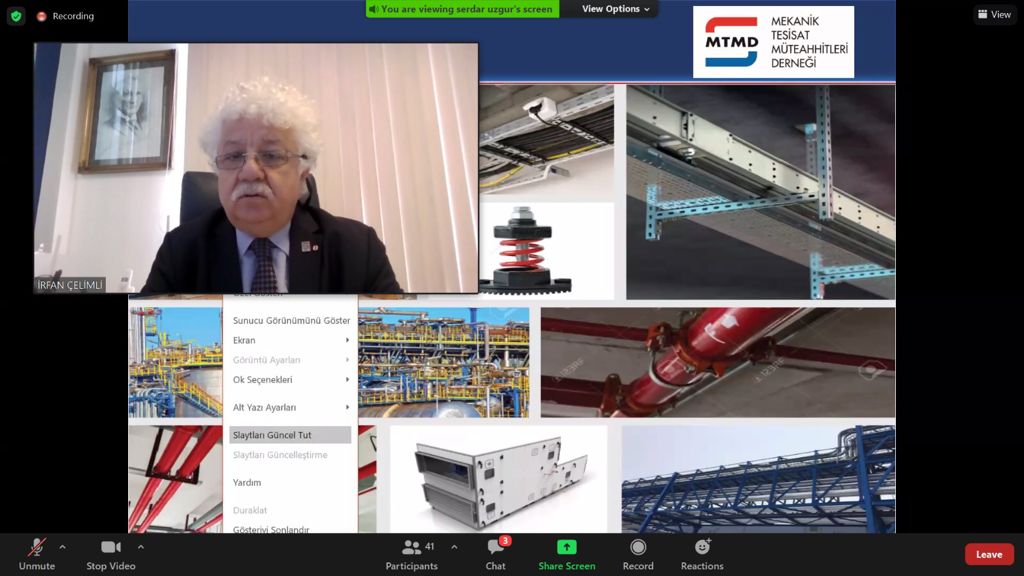Expand the video options arrow beside Stop Video
Screen dimensions: 1024x576
[x=140, y=547]
